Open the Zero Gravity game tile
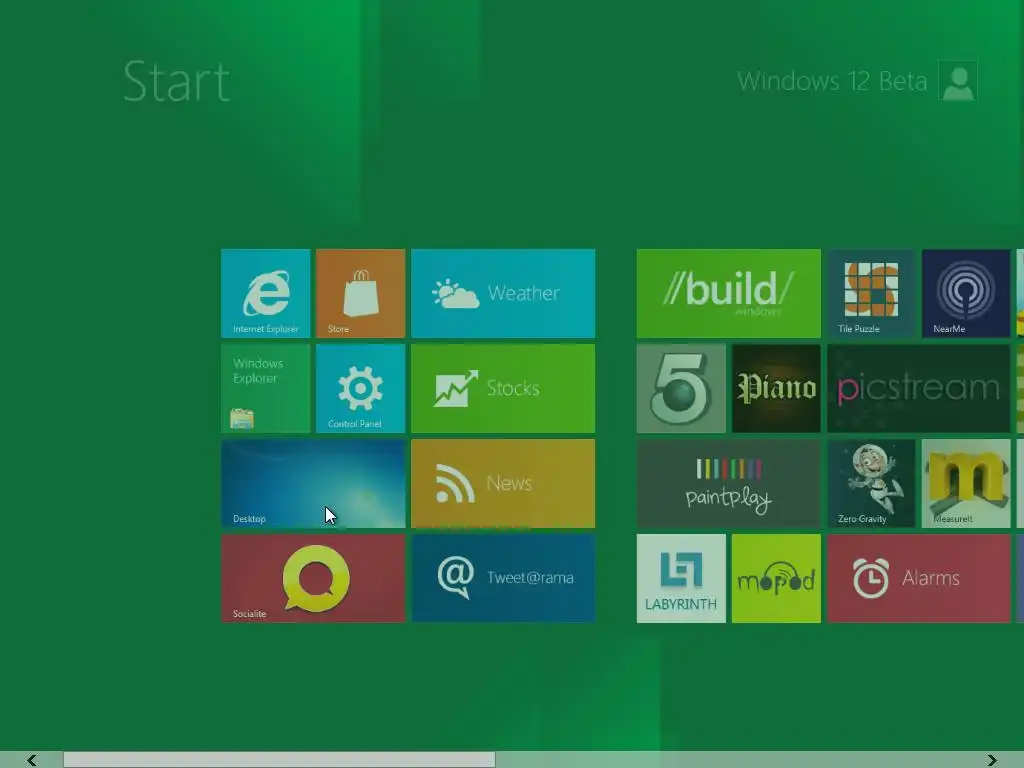This screenshot has width=1024, height=768. 871,483
